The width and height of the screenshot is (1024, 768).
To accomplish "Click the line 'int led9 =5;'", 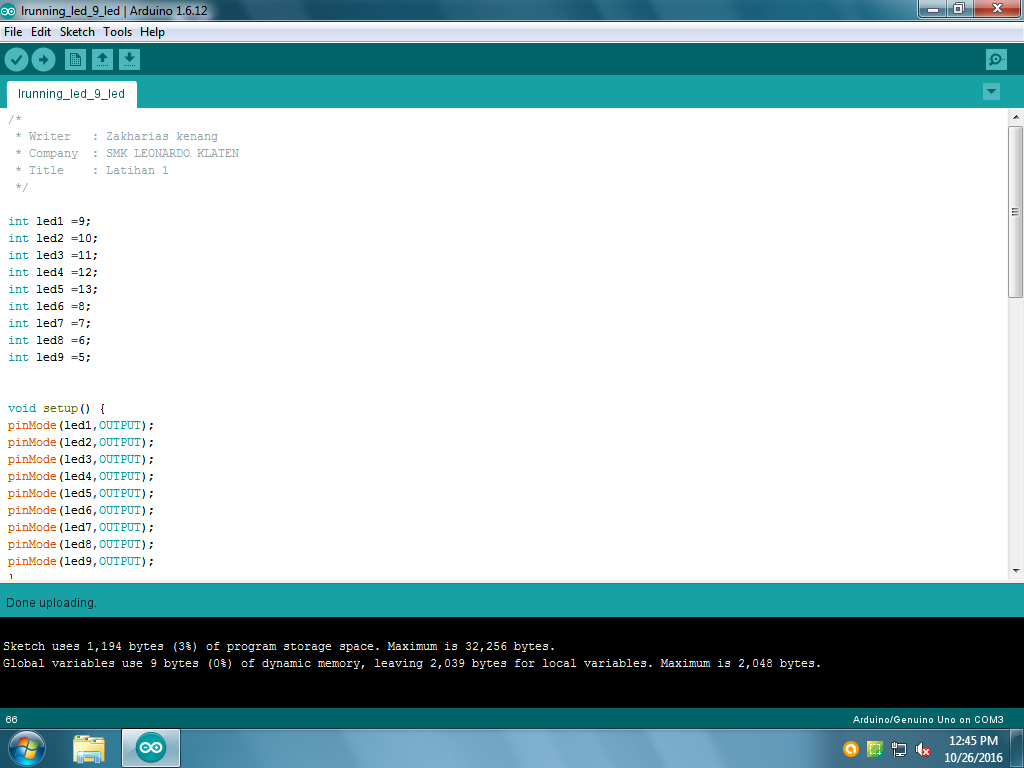I will (x=50, y=357).
